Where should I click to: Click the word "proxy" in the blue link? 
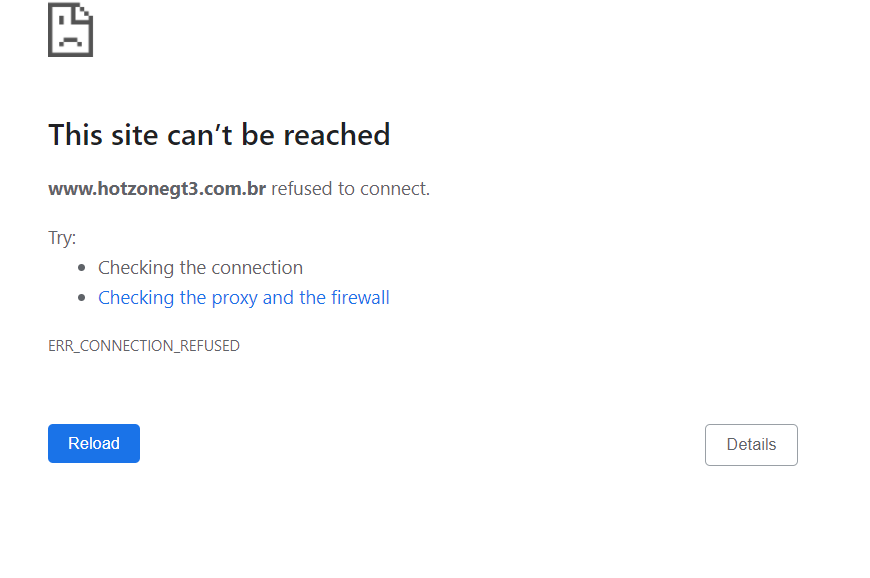point(234,297)
